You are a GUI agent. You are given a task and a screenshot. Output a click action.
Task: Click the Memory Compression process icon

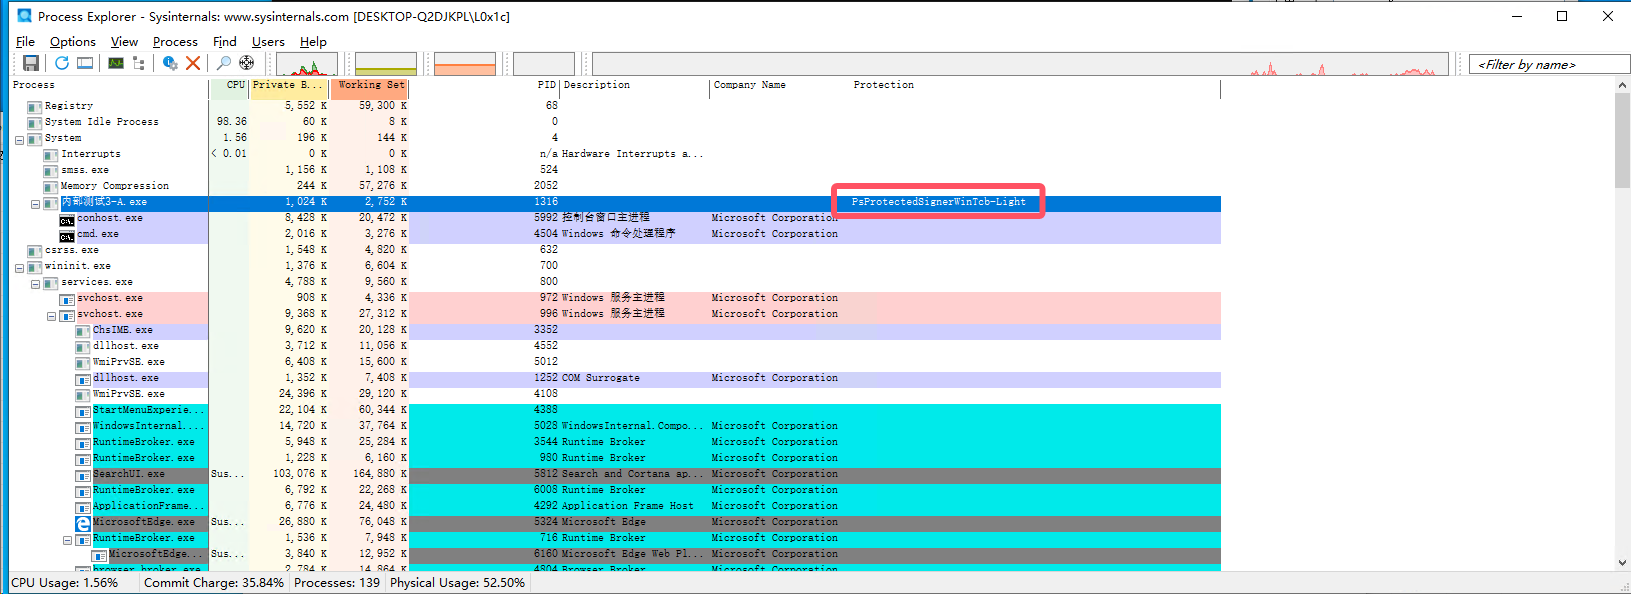click(51, 187)
